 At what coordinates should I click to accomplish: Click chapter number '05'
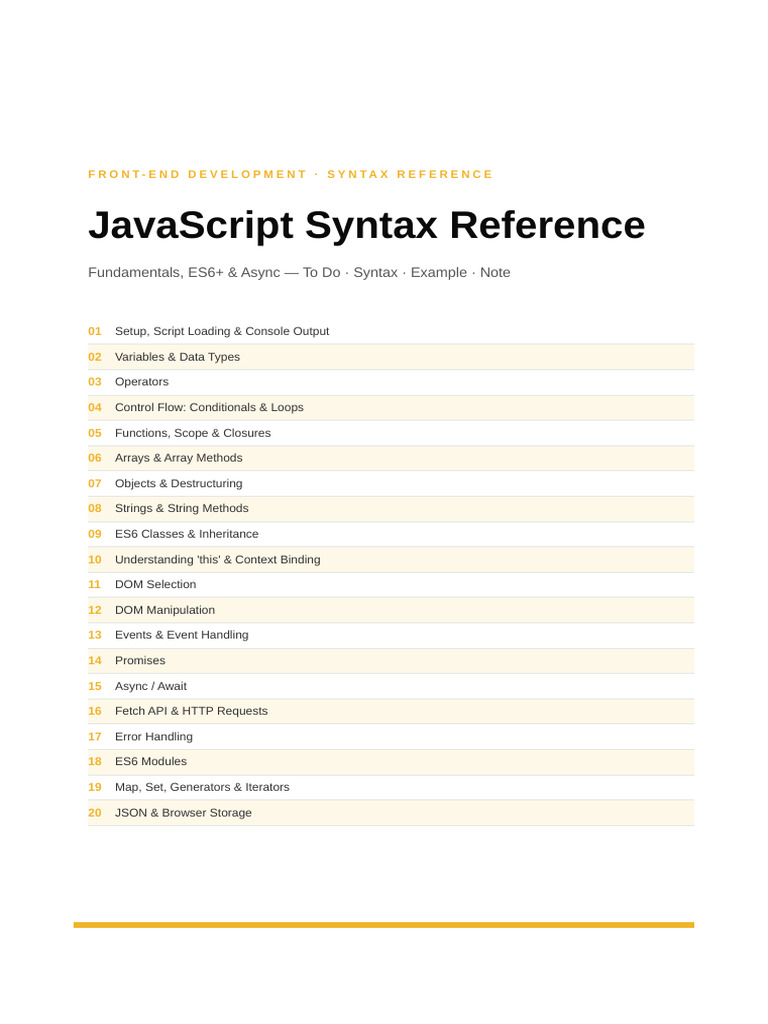pos(95,433)
